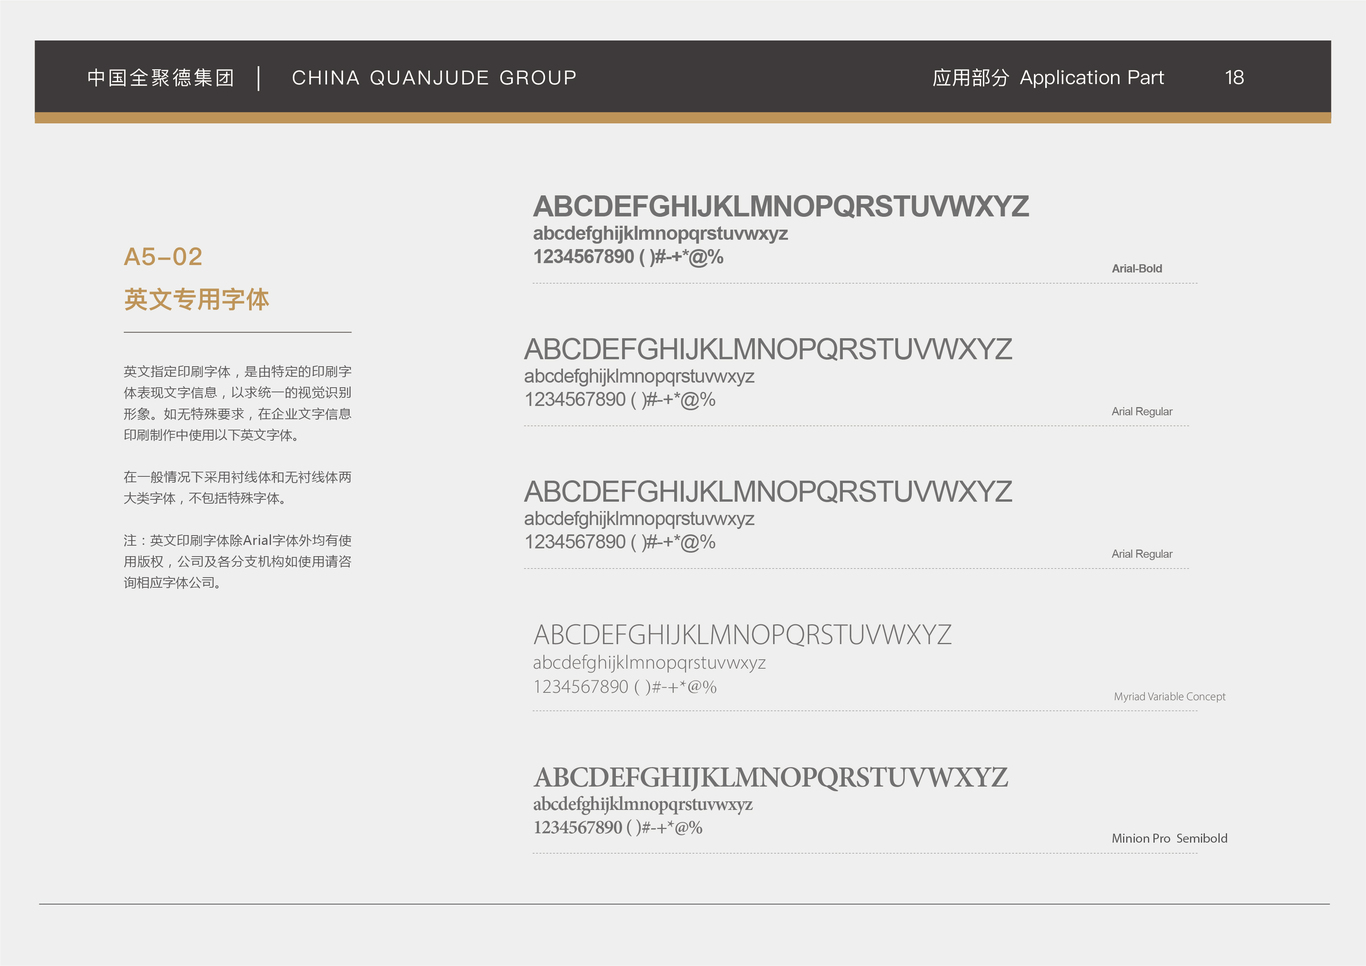Click the Myriad Variable Concept lowercase alphabet sample
The width and height of the screenshot is (1366, 966).
[x=649, y=663]
